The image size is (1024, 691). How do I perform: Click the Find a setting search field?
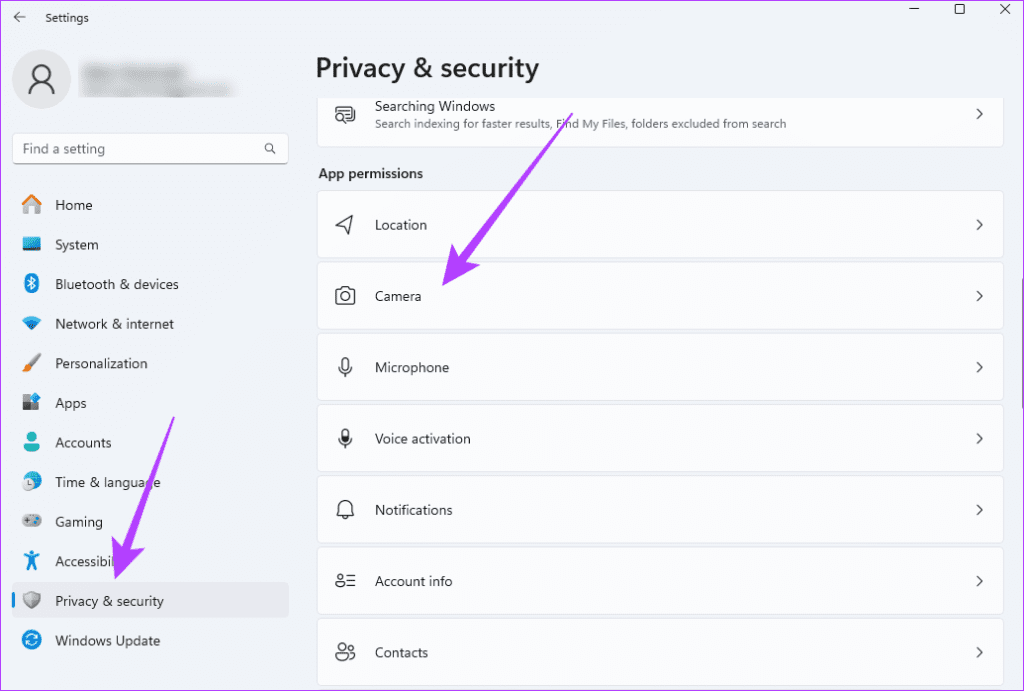pos(150,148)
